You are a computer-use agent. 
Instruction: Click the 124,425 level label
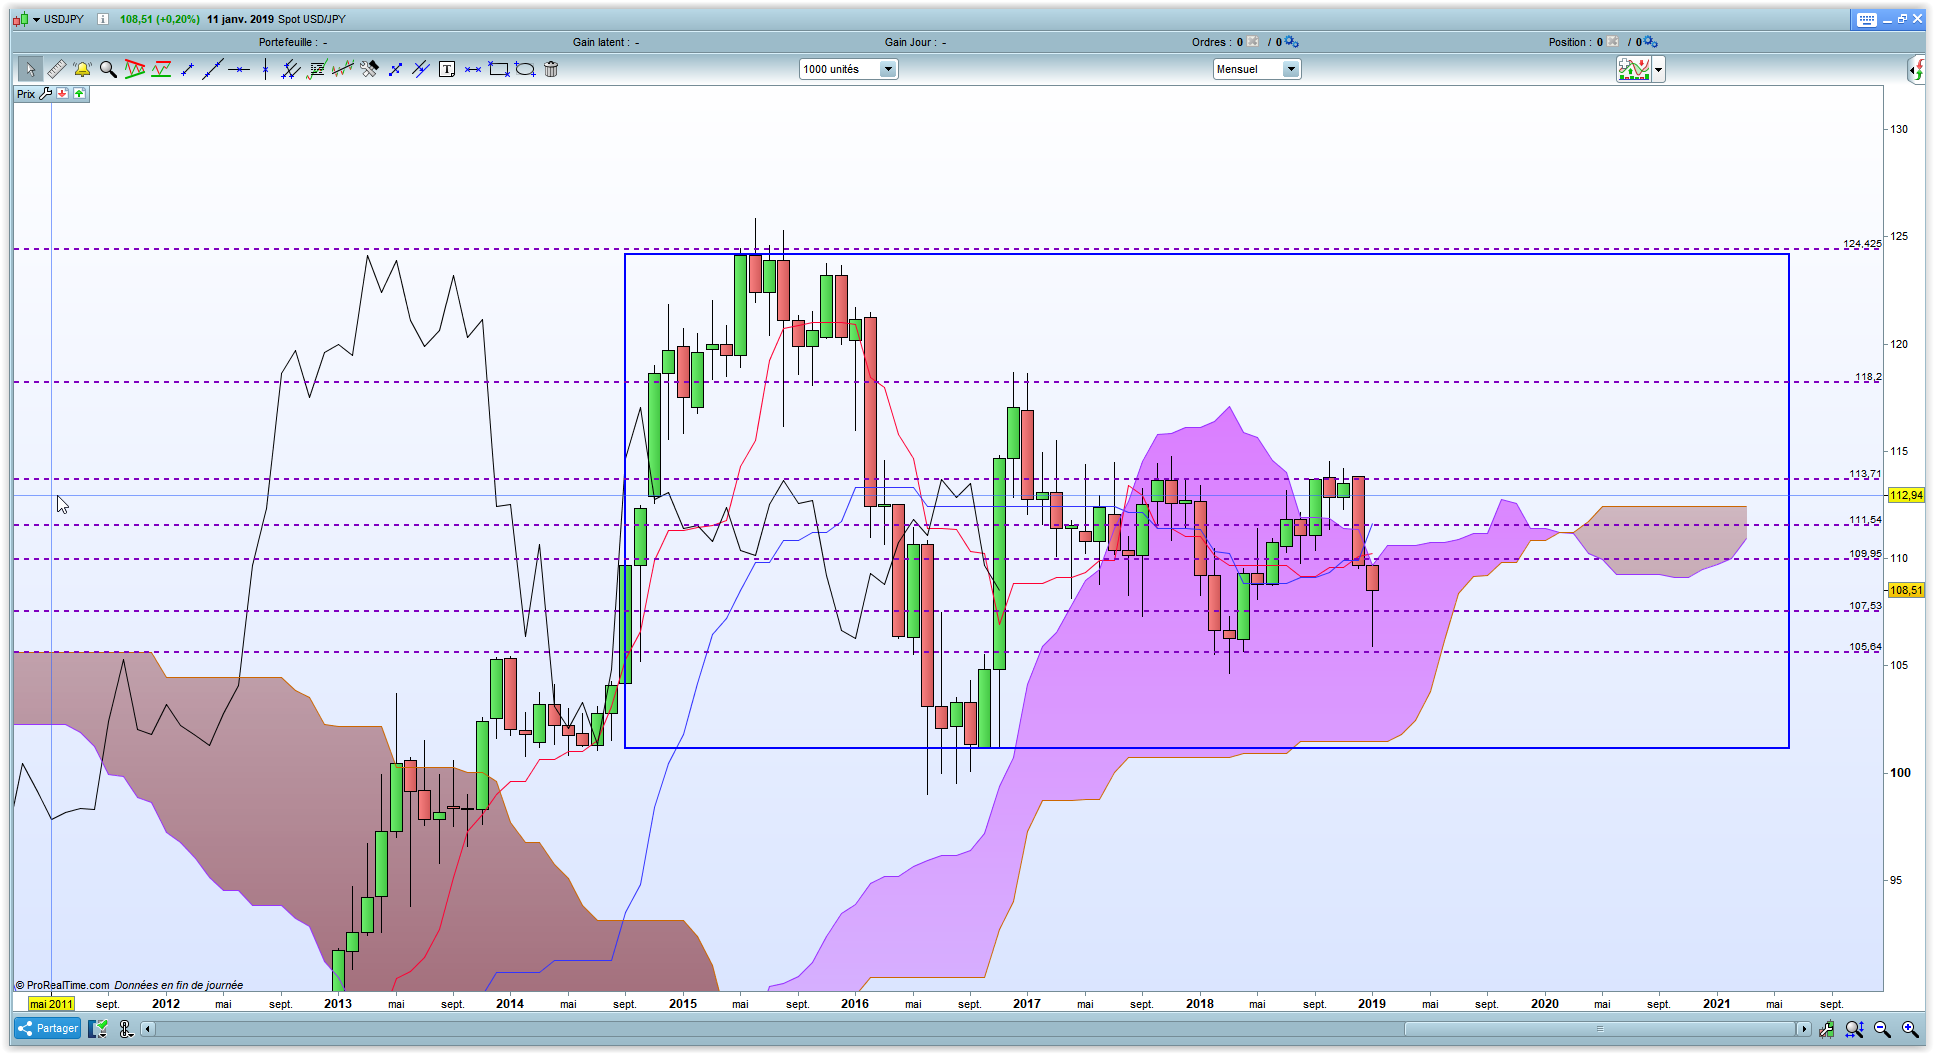pos(1862,244)
